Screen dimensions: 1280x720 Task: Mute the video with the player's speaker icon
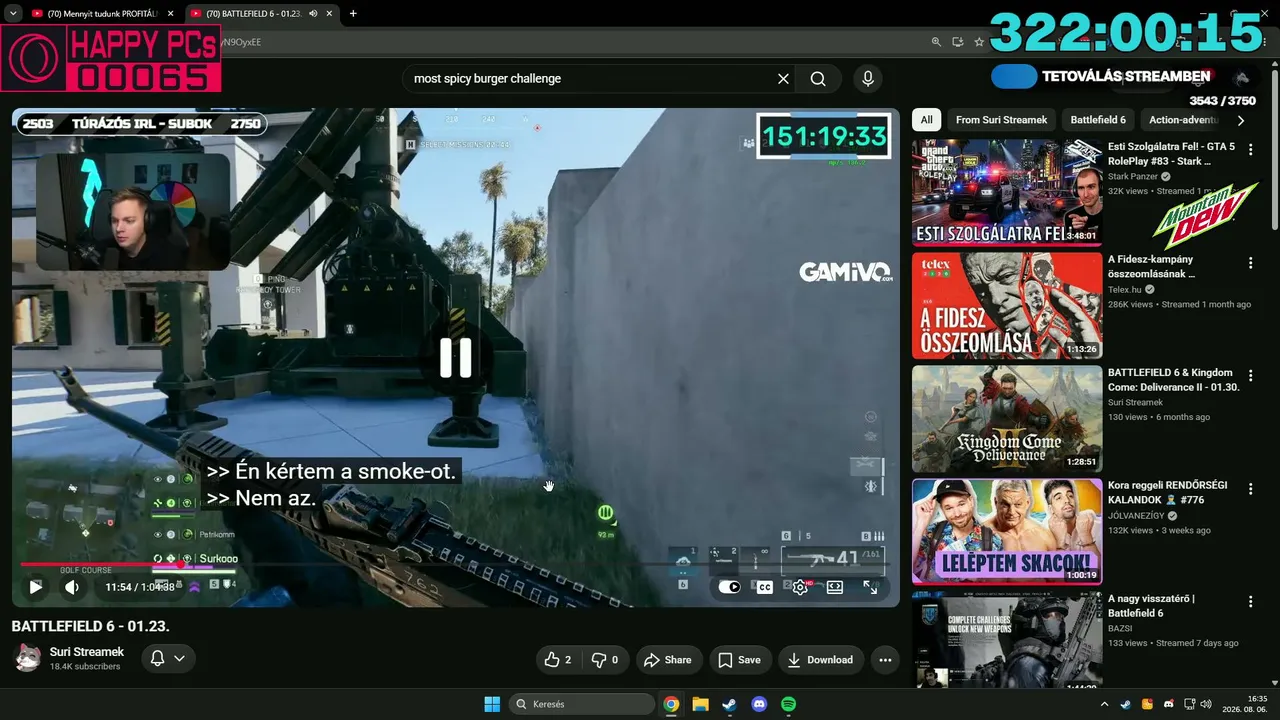click(72, 587)
